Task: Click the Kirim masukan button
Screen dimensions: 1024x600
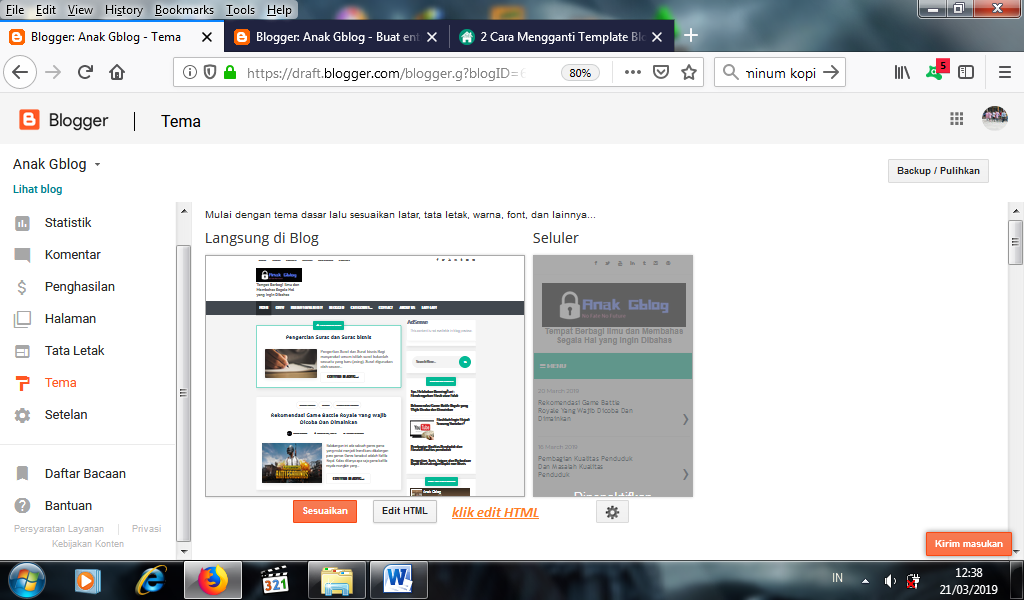Action: [968, 543]
